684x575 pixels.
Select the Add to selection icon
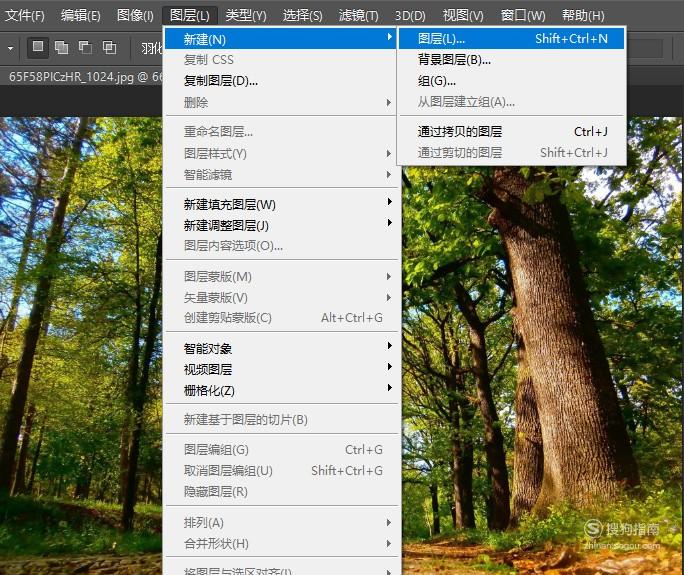point(62,47)
